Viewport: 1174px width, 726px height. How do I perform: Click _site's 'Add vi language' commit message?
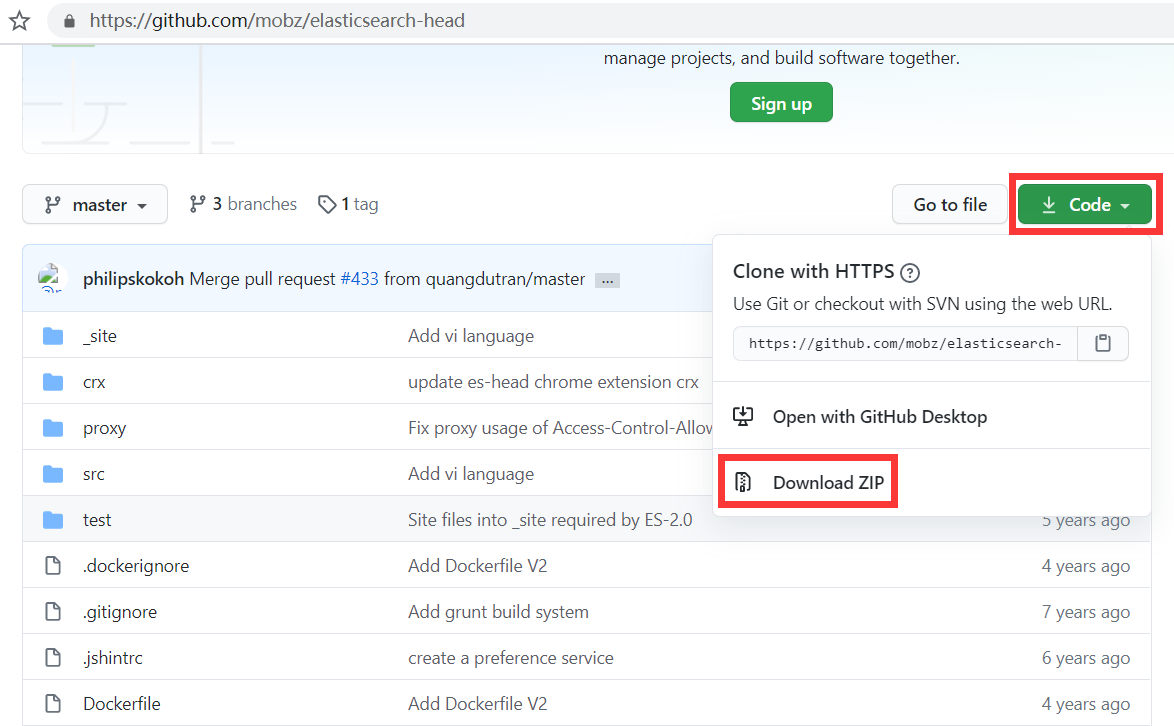471,336
